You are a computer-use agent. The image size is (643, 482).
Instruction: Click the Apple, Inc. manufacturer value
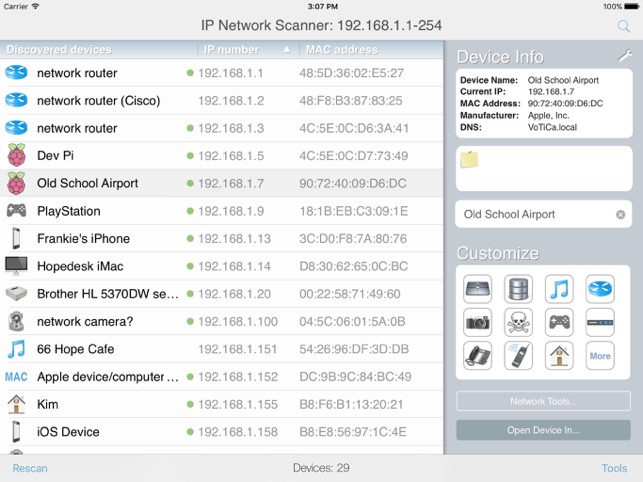tap(548, 116)
